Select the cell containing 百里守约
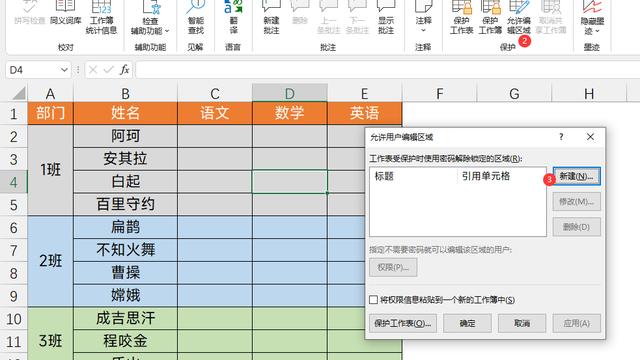Viewport: 640px width, 360px height. [x=125, y=204]
